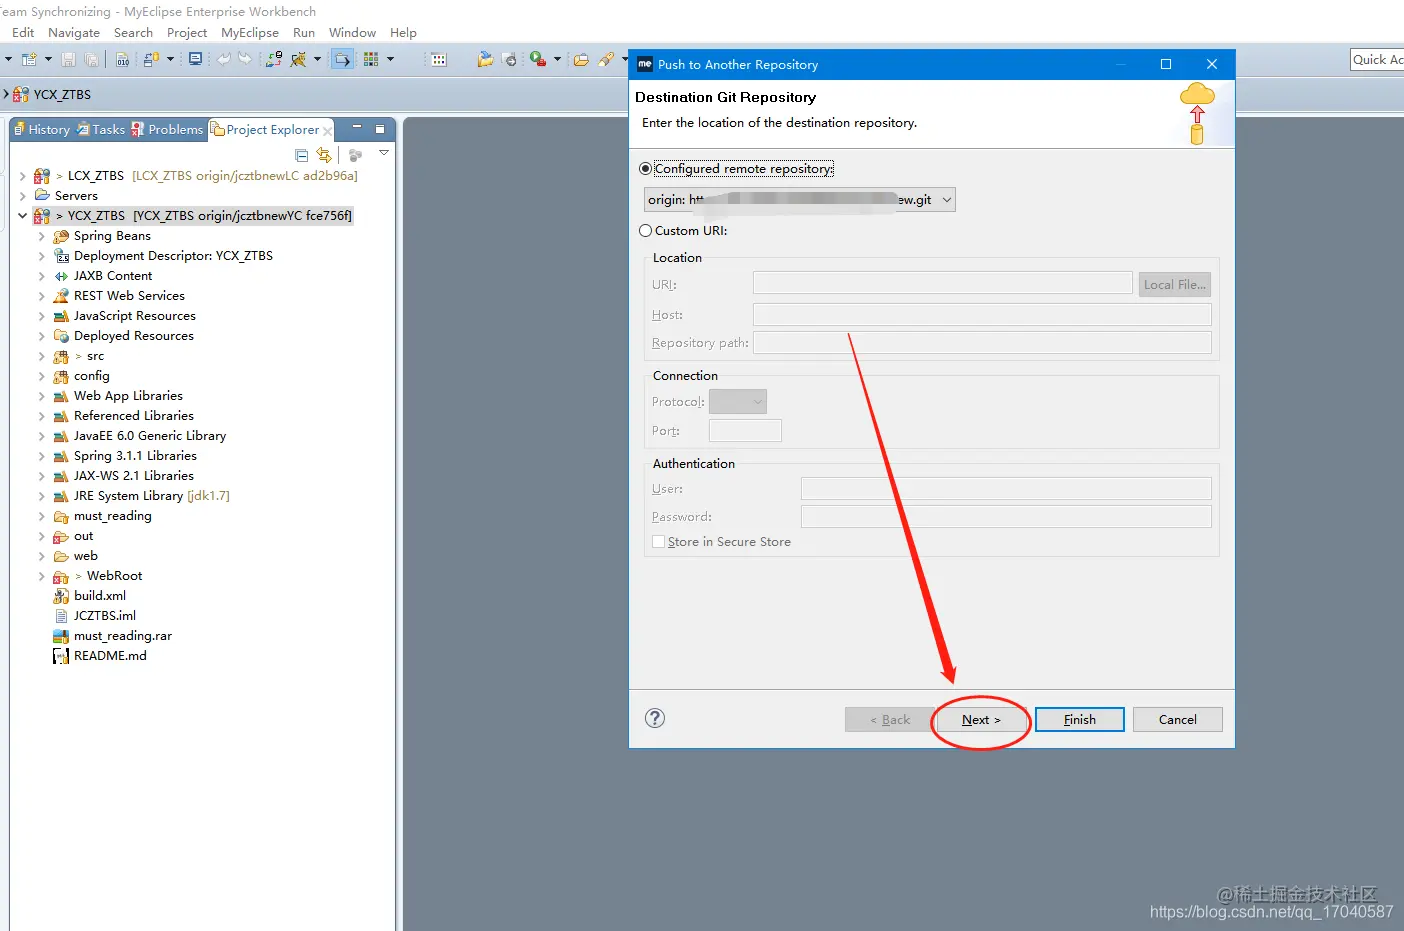Viewport: 1404px width, 931px height.
Task: Click the Host input field
Action: [982, 315]
